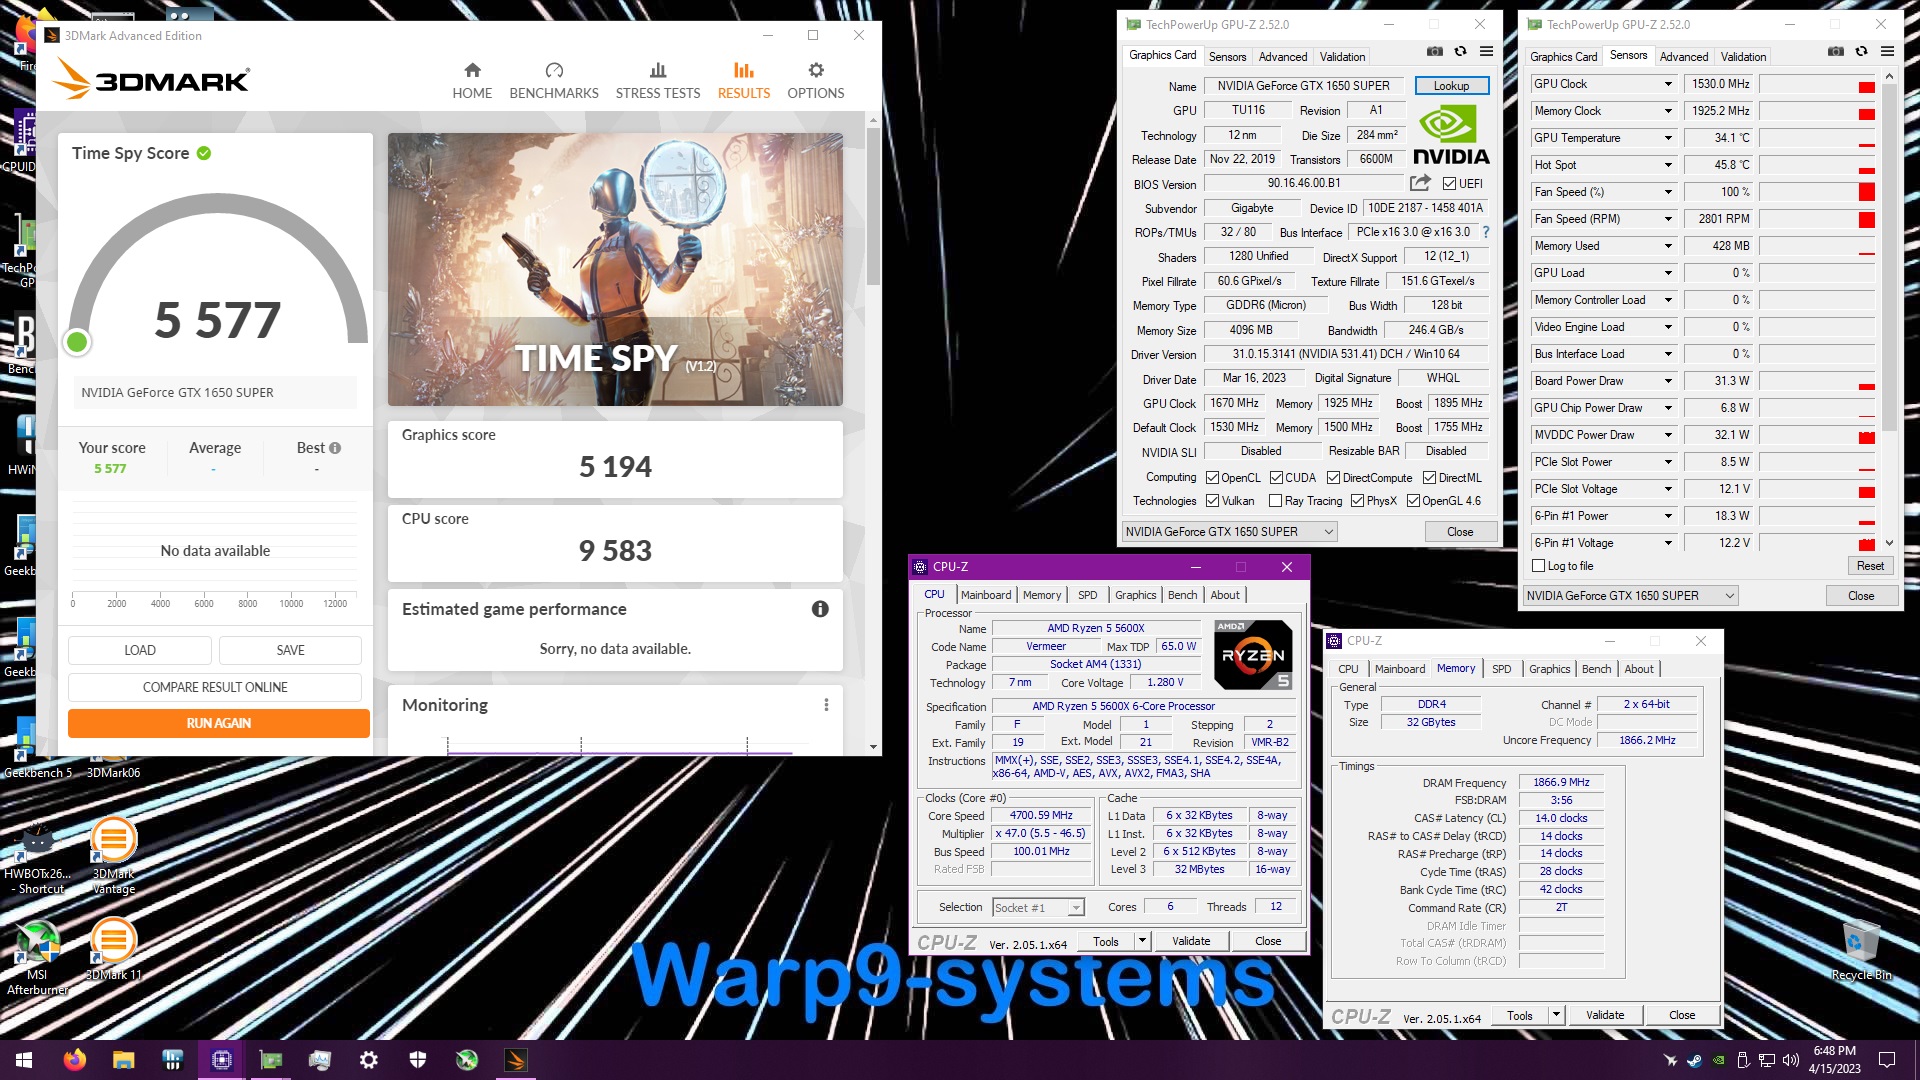
Task: Click the Windows Start button
Action: click(24, 1060)
